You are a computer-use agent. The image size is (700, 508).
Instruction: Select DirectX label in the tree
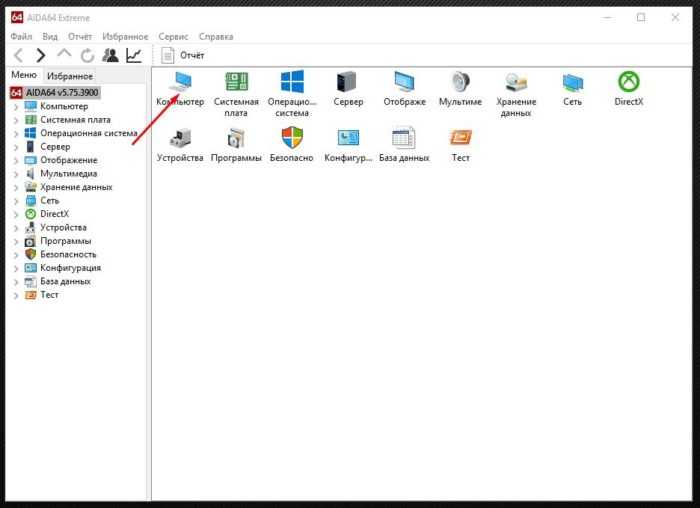[54, 214]
